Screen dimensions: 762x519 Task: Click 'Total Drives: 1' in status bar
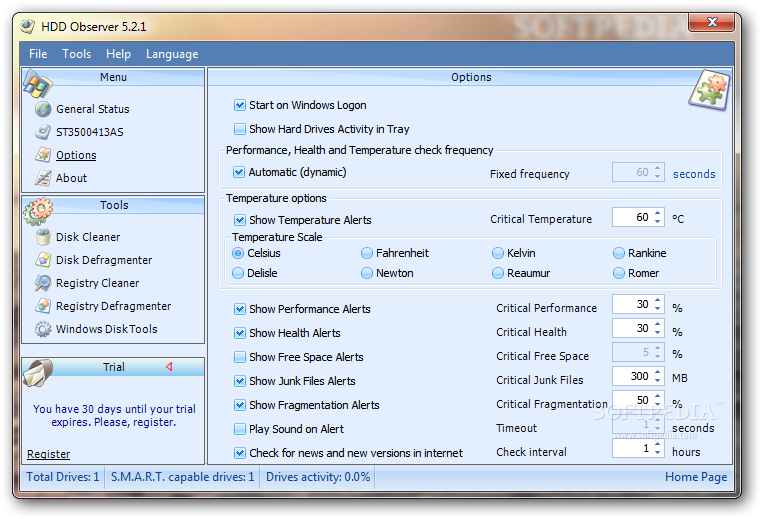tap(63, 477)
